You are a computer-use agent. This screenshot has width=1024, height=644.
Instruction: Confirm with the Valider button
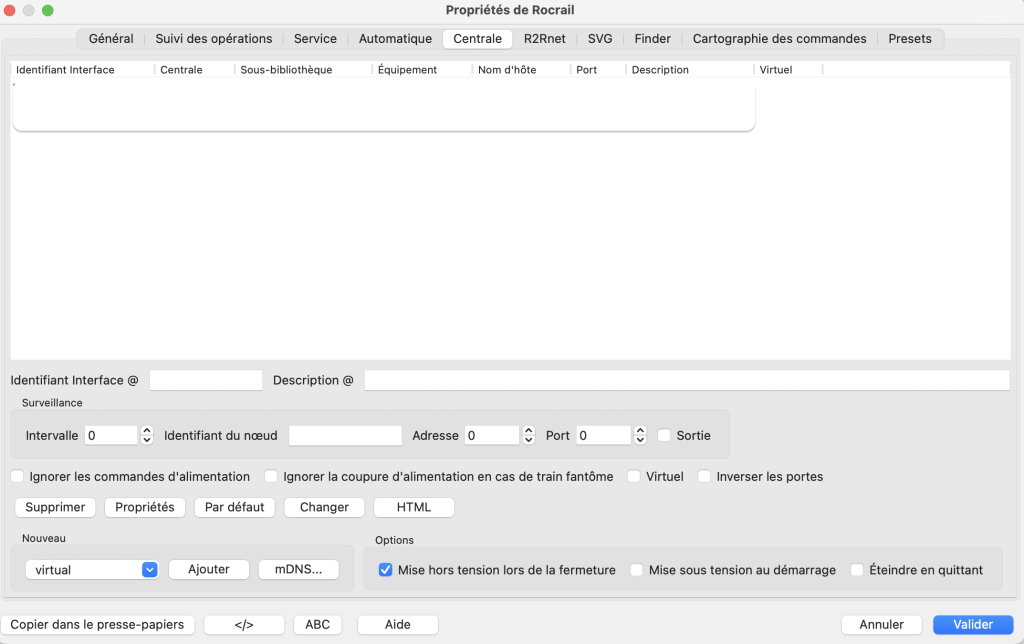pos(972,624)
